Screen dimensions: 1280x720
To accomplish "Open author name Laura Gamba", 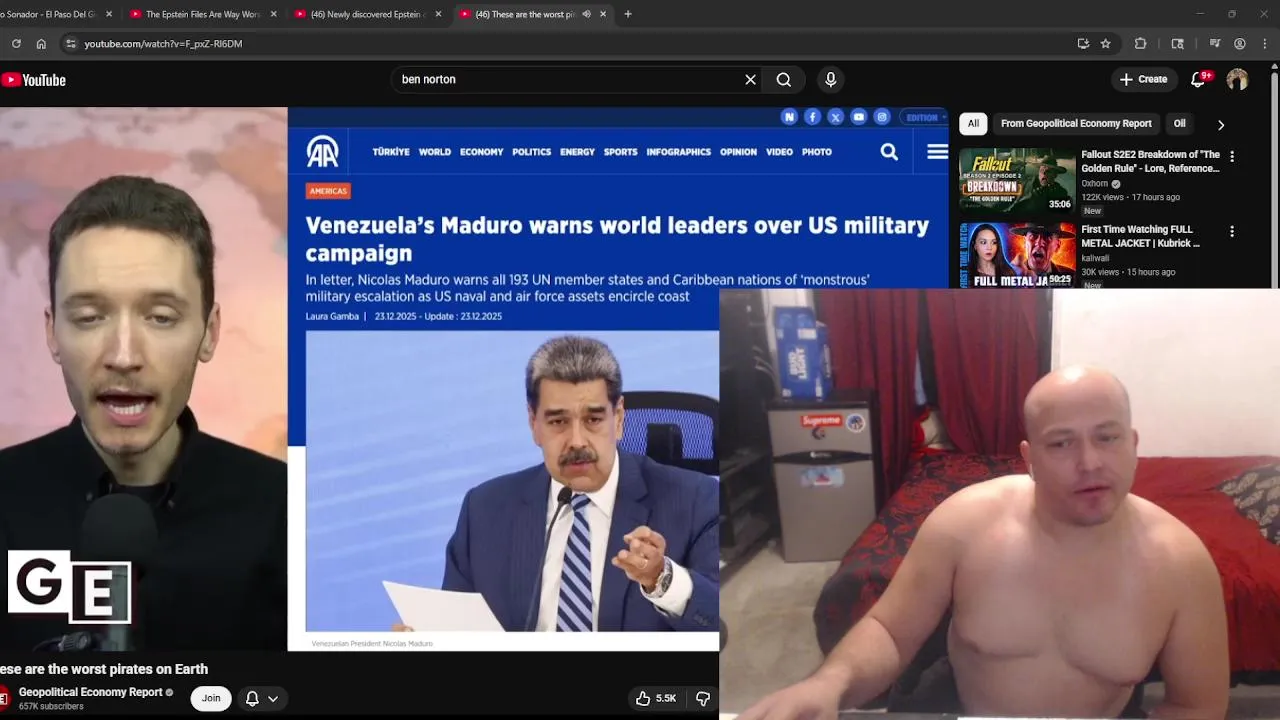I will (332, 316).
